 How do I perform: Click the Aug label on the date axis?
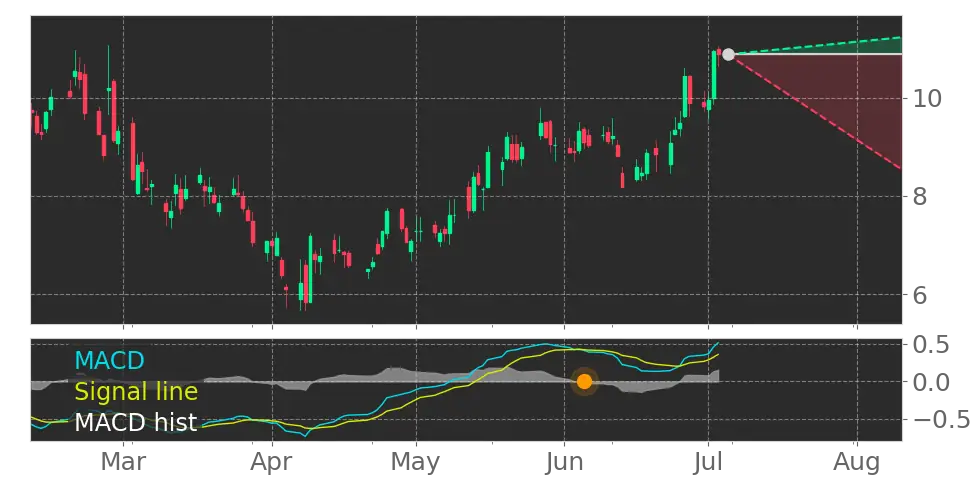point(857,462)
